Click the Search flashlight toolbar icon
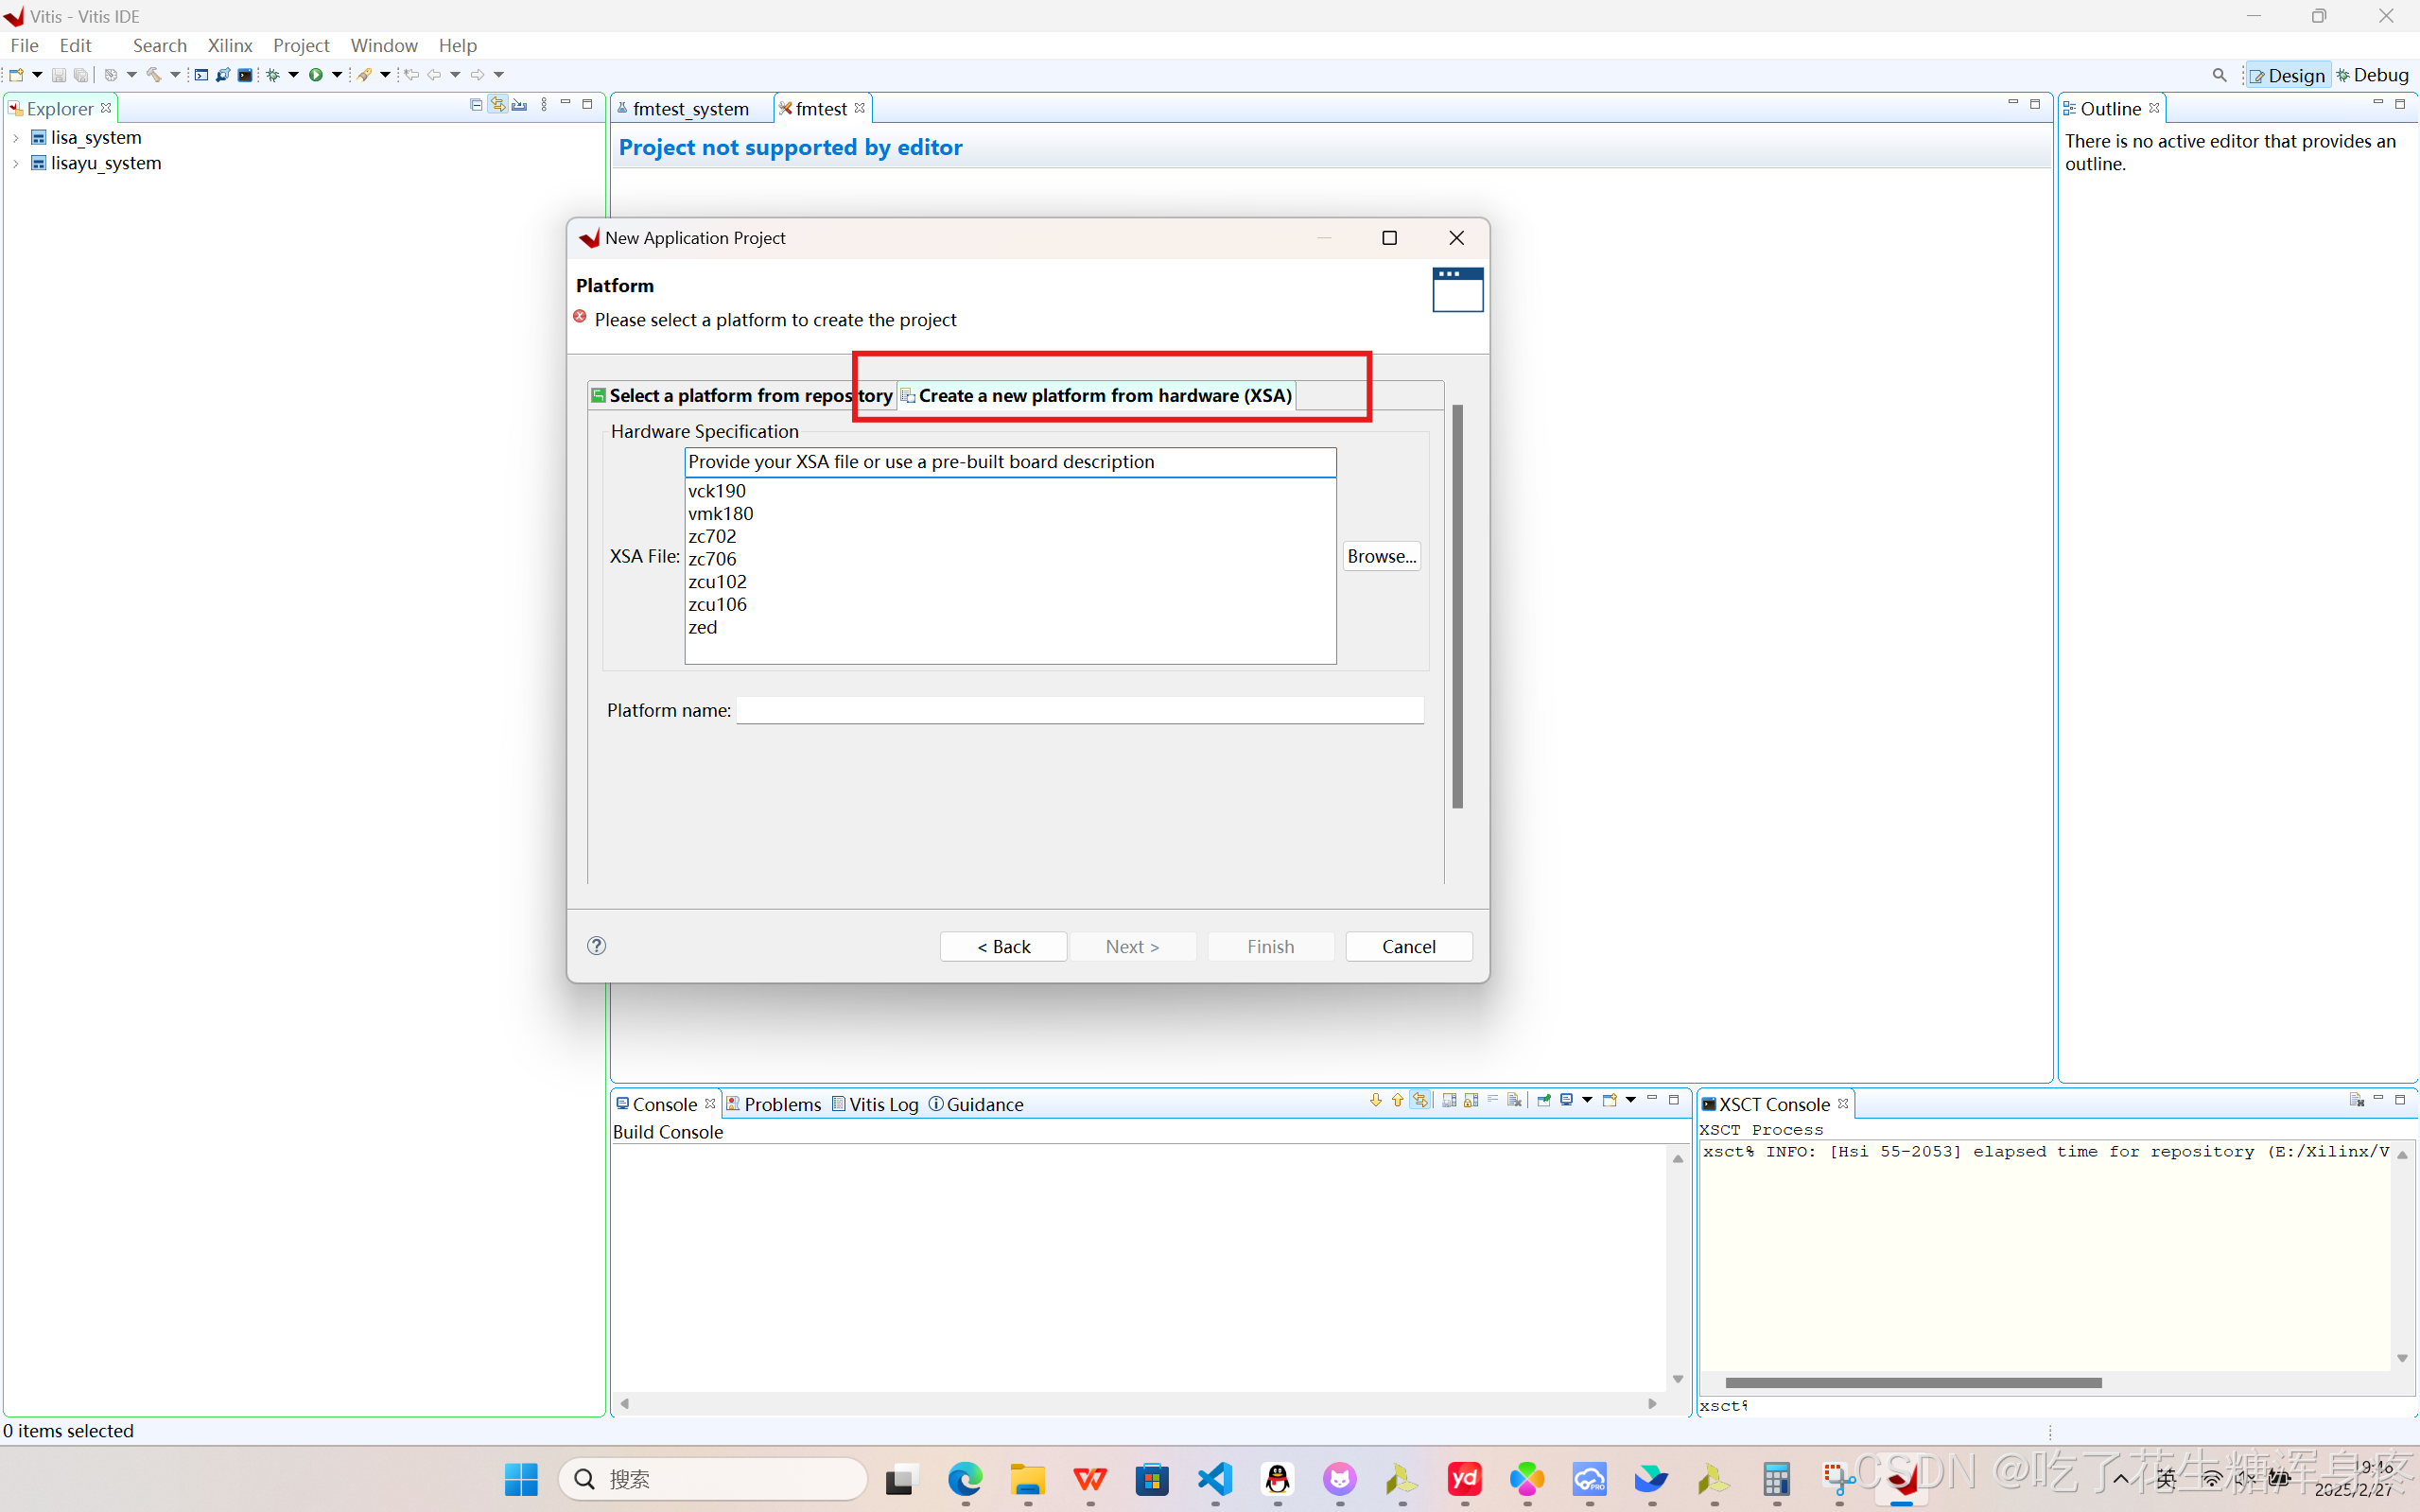The image size is (2420, 1512). pos(365,75)
